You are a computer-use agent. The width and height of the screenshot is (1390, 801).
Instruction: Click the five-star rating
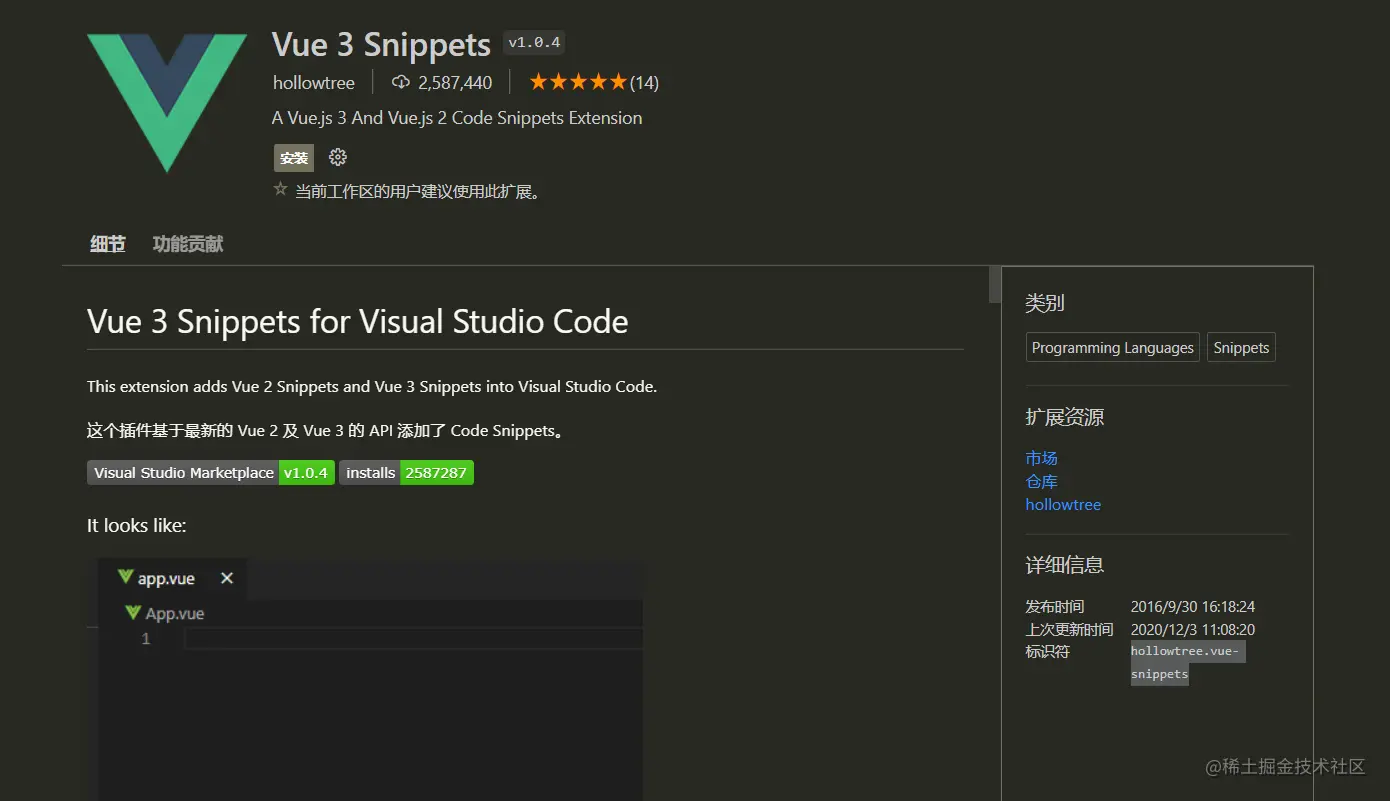578,82
